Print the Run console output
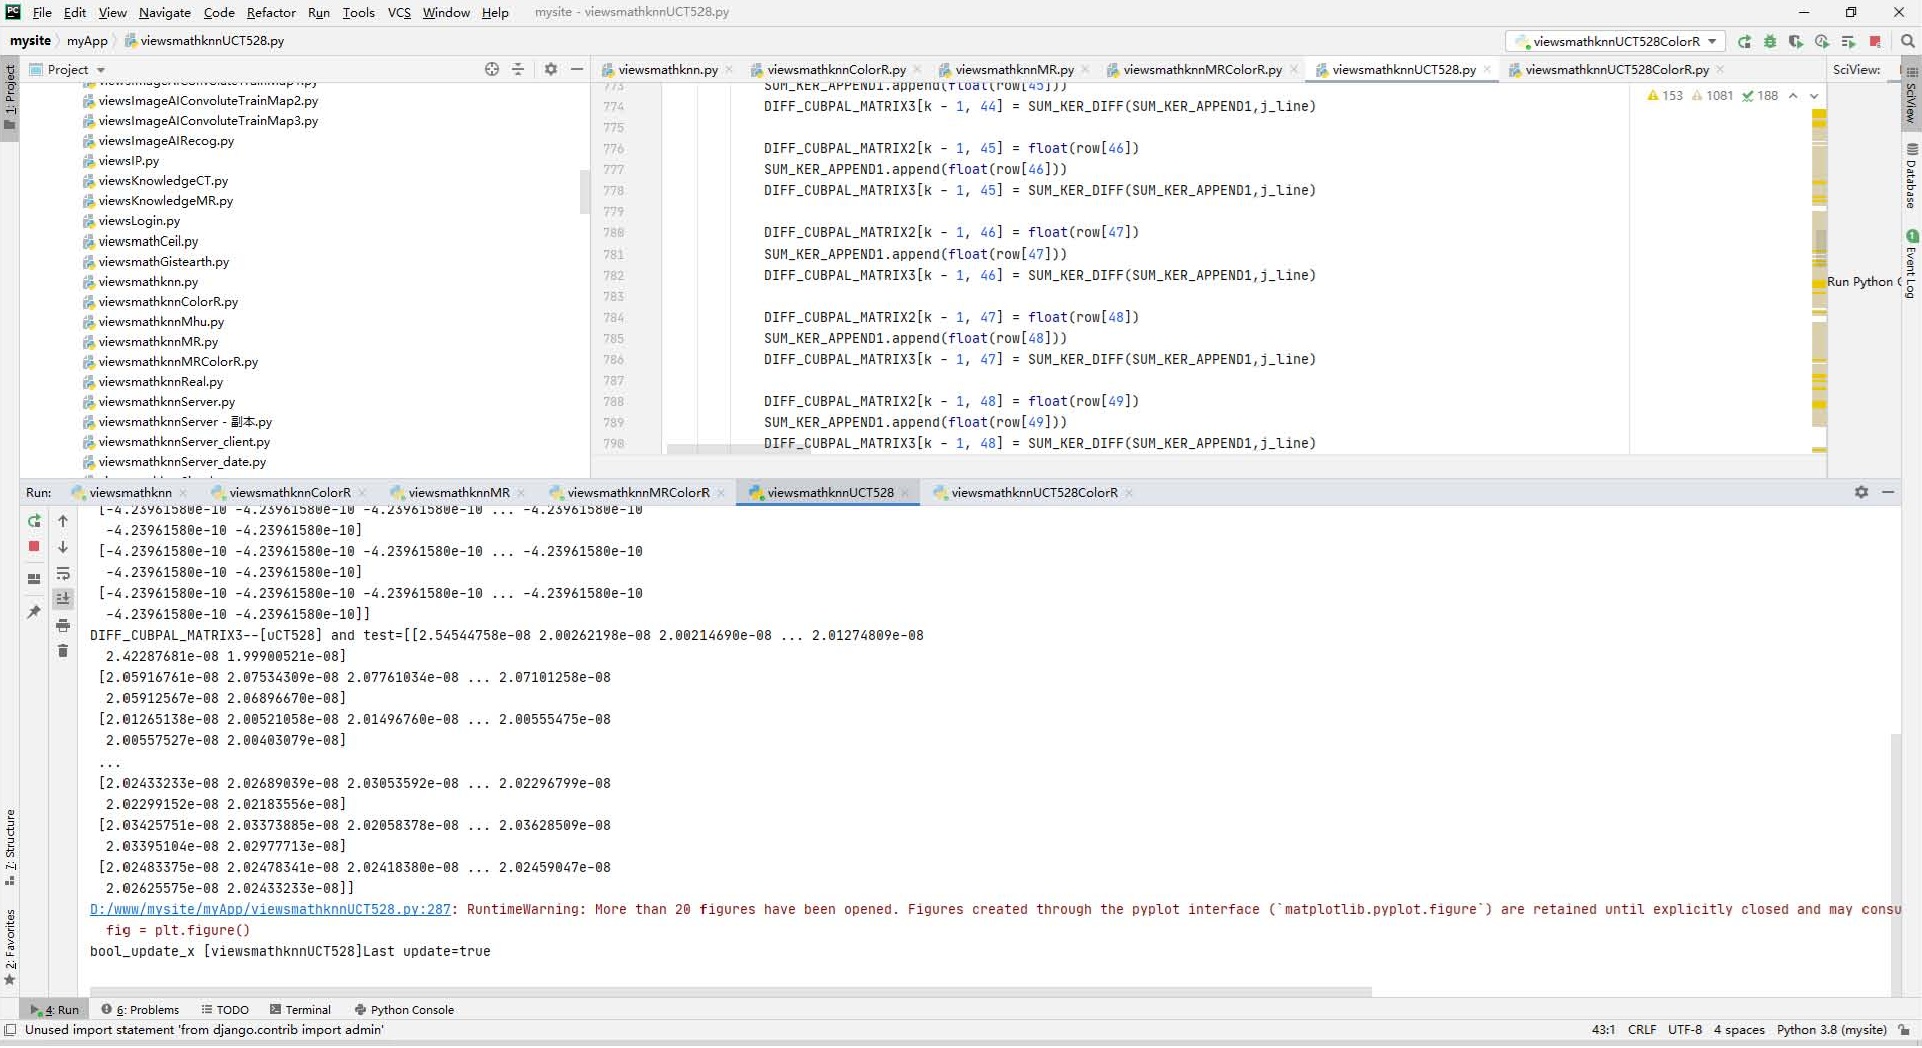Image resolution: width=1922 pixels, height=1048 pixels. pyautogui.click(x=63, y=625)
